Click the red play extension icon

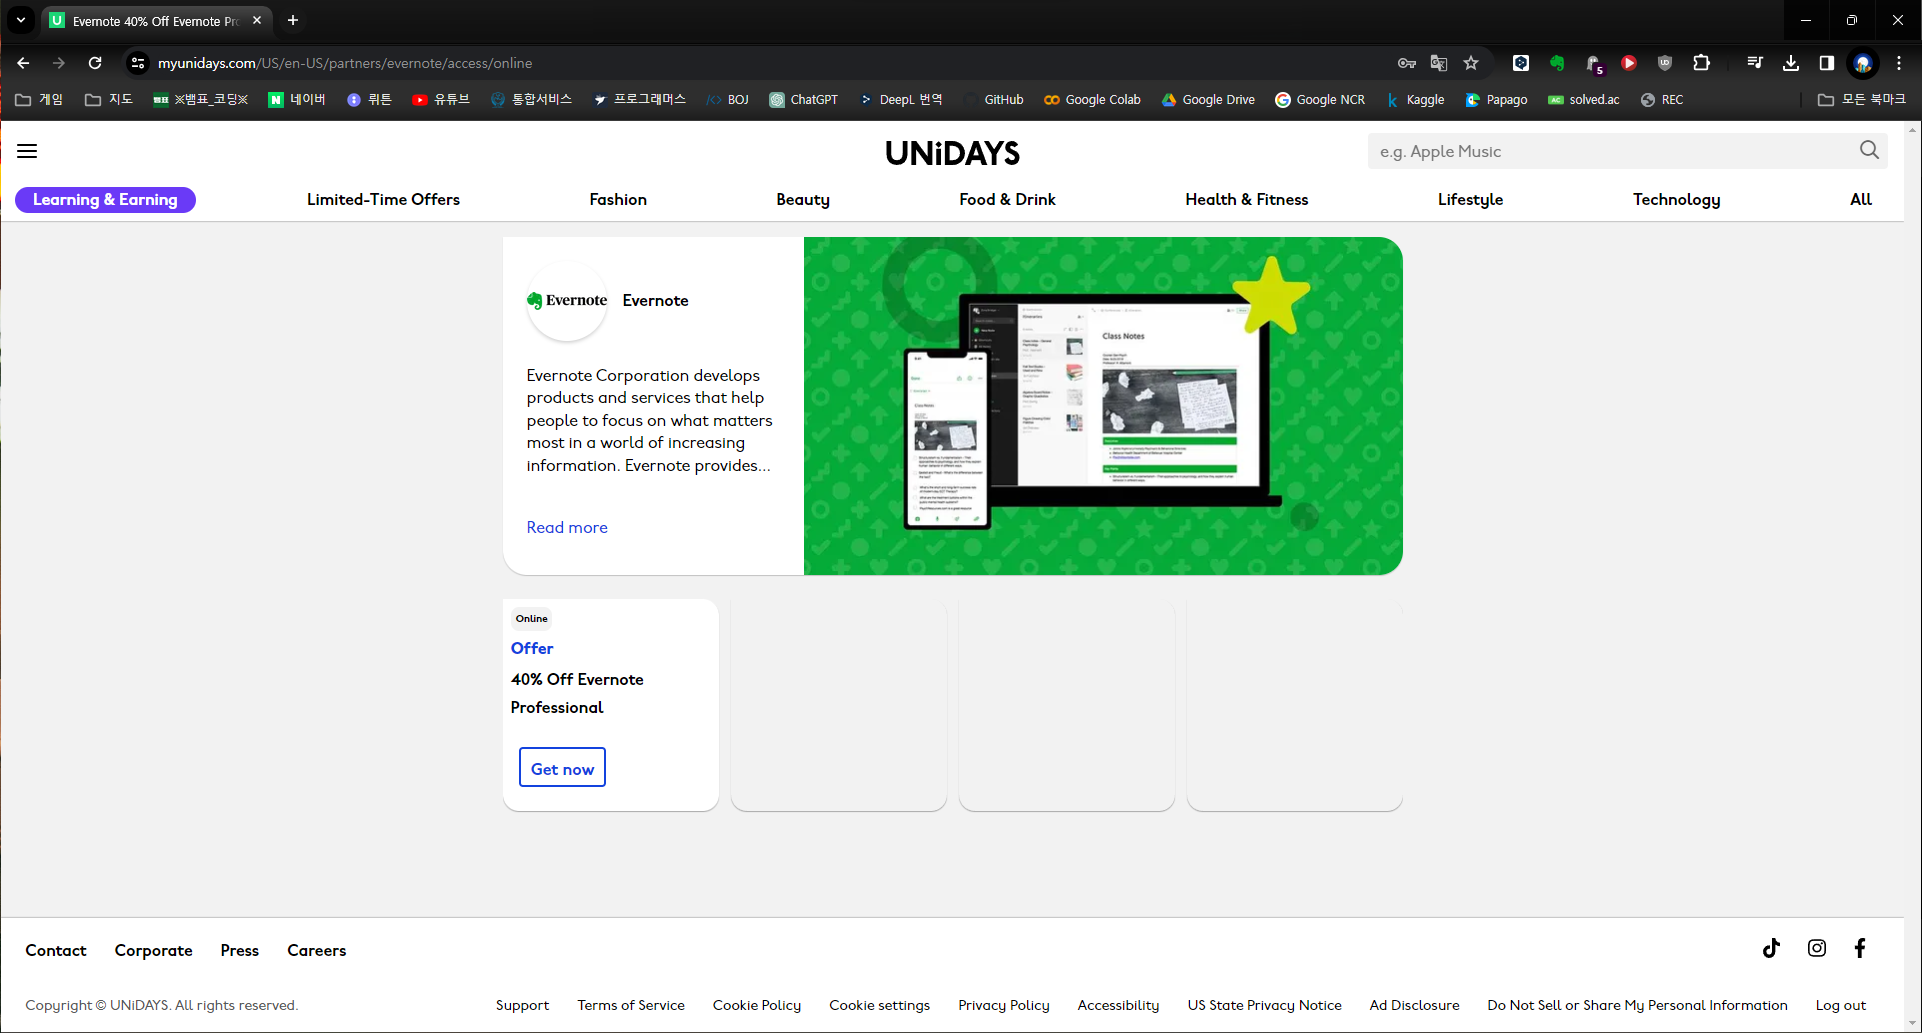[1629, 63]
